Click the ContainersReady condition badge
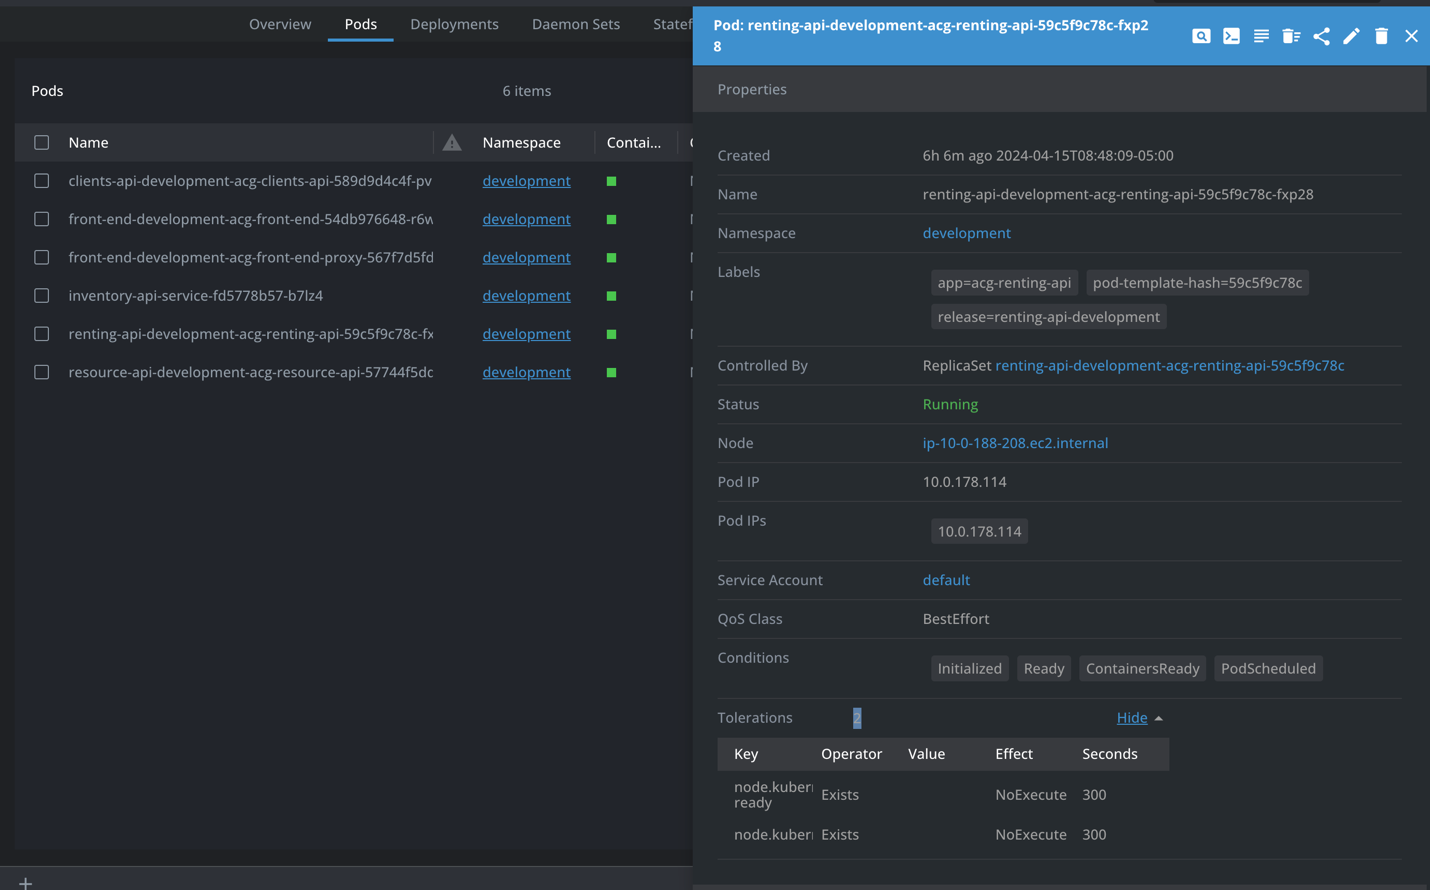The height and width of the screenshot is (890, 1430). click(1142, 669)
